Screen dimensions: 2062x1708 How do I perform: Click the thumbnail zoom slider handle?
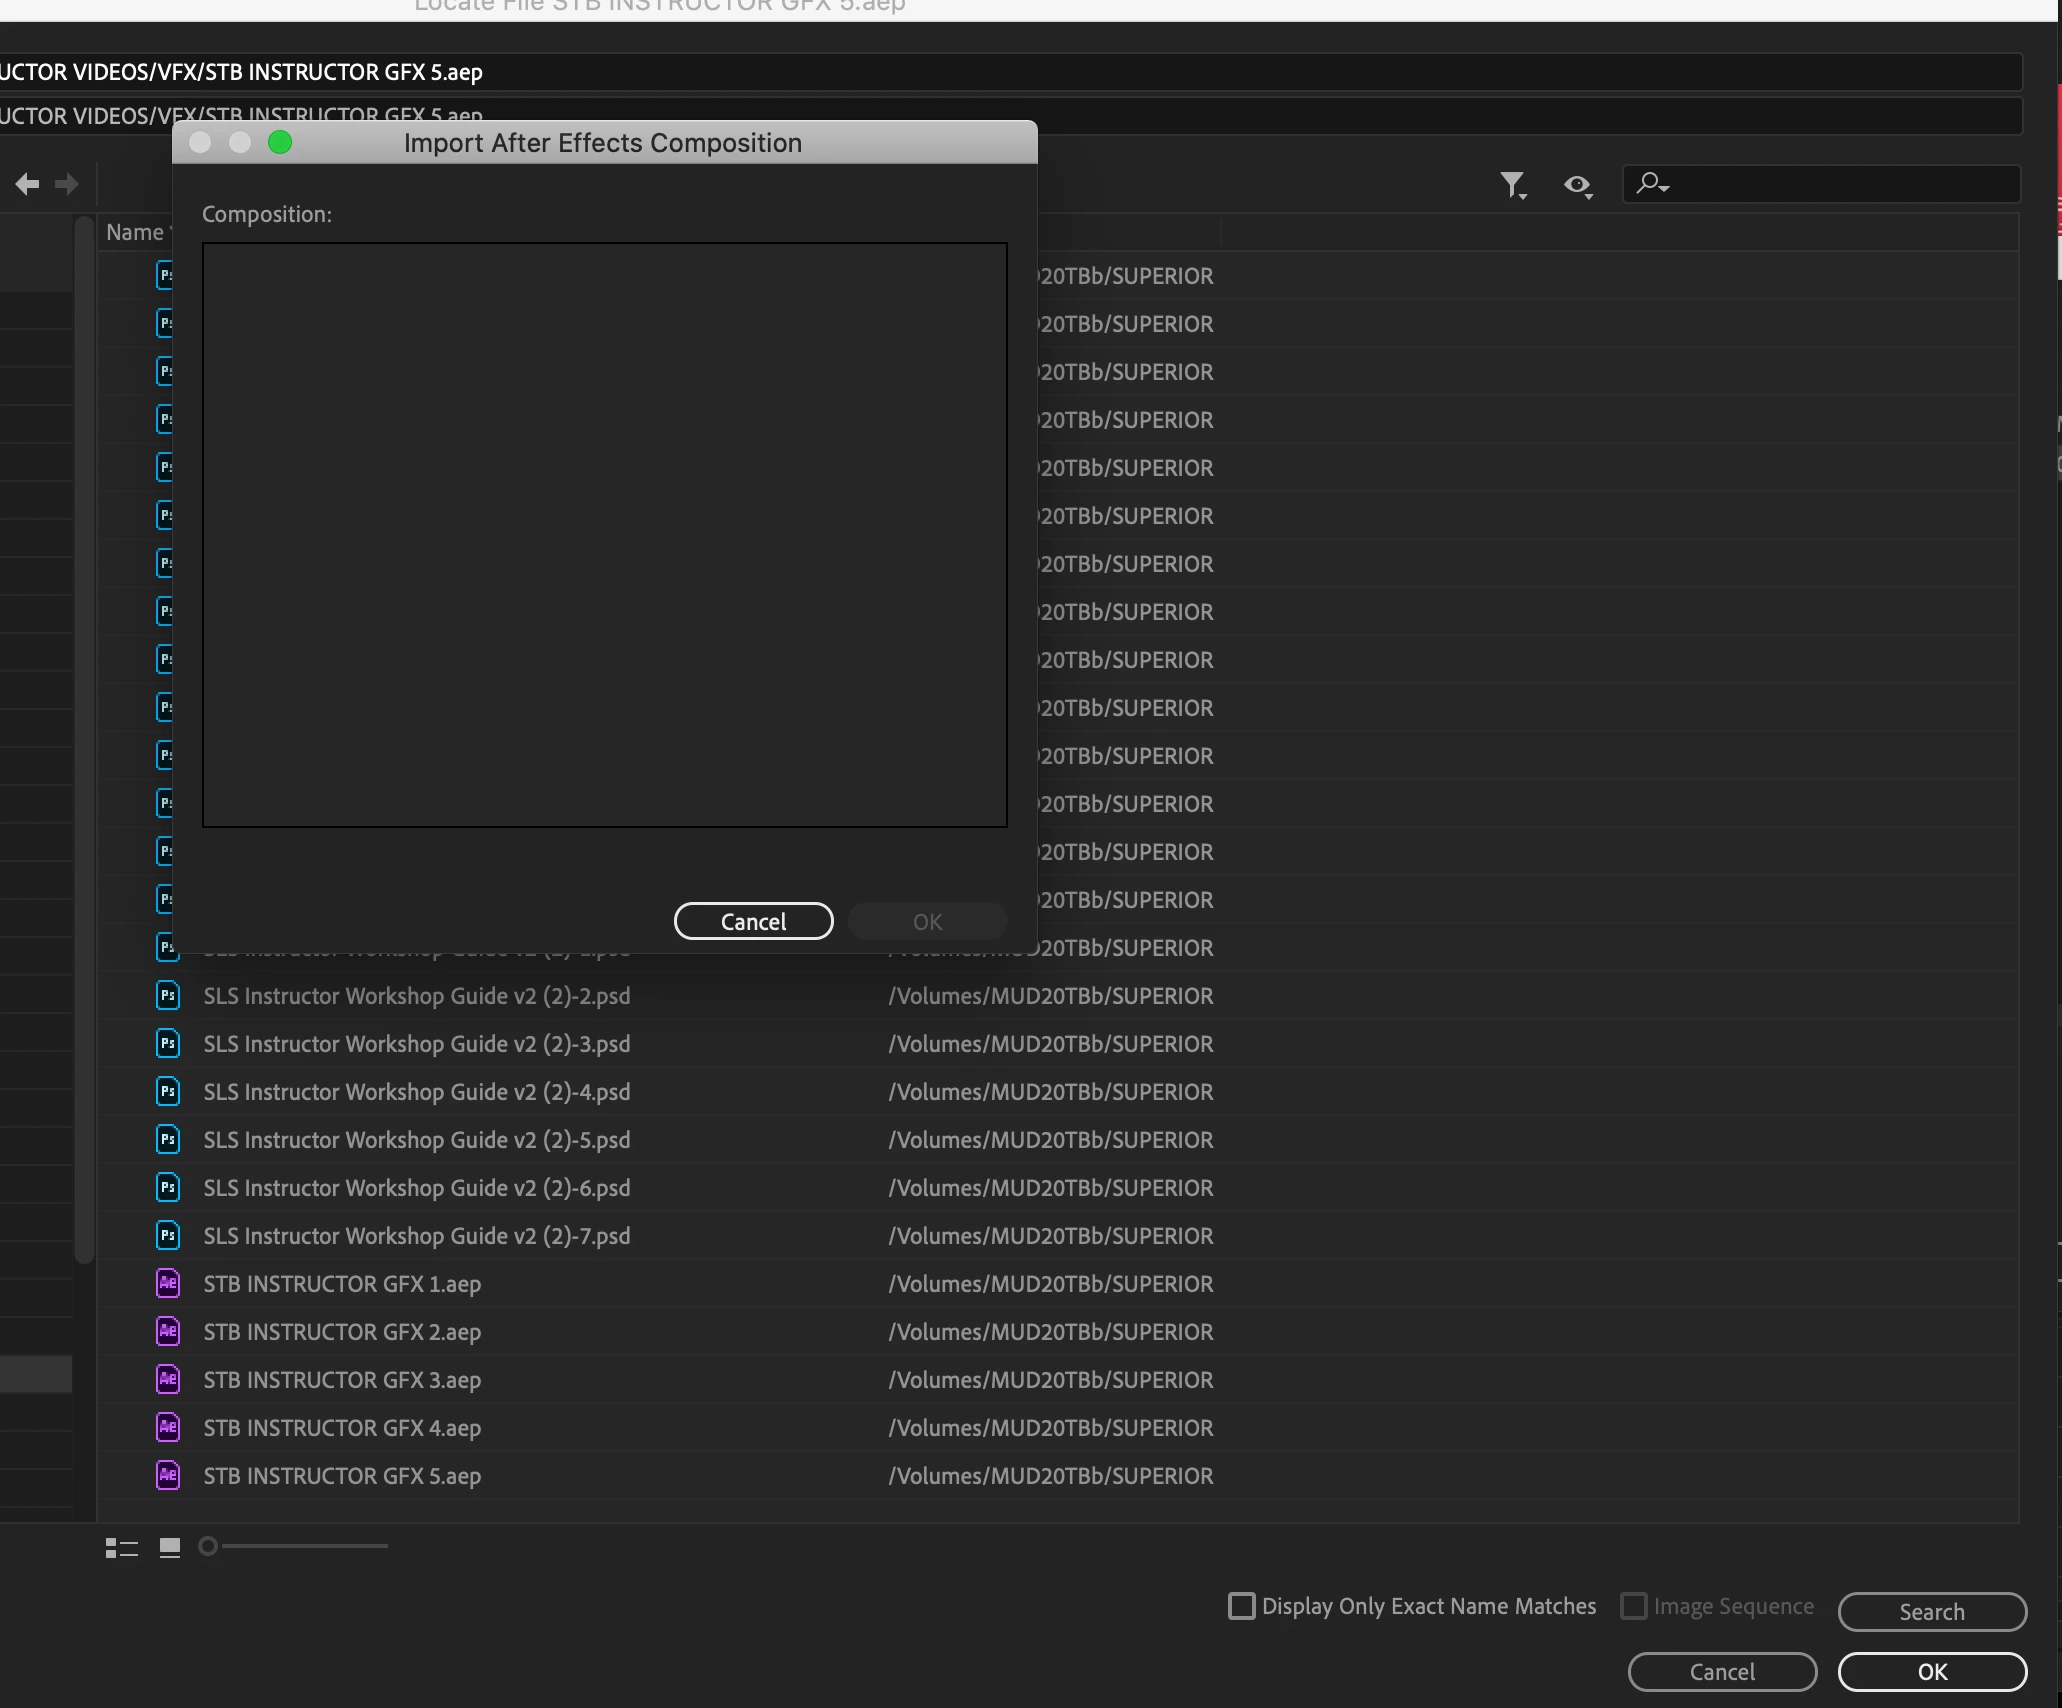coord(208,1547)
